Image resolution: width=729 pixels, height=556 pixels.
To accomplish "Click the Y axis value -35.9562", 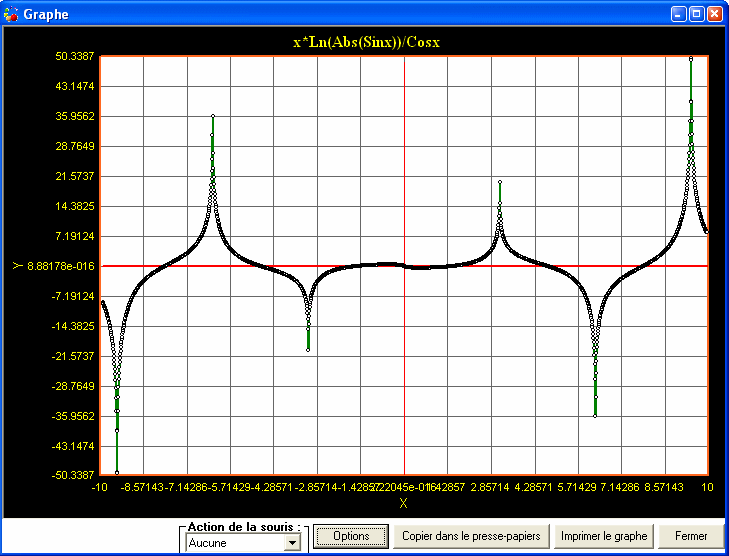I will [73, 416].
